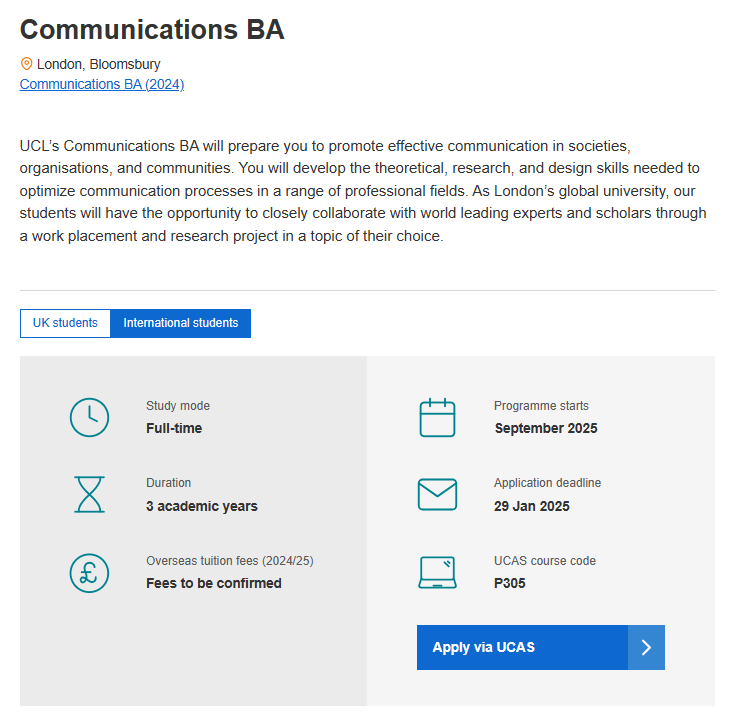
Task: Click the 3 academic years duration text
Action: coord(201,506)
